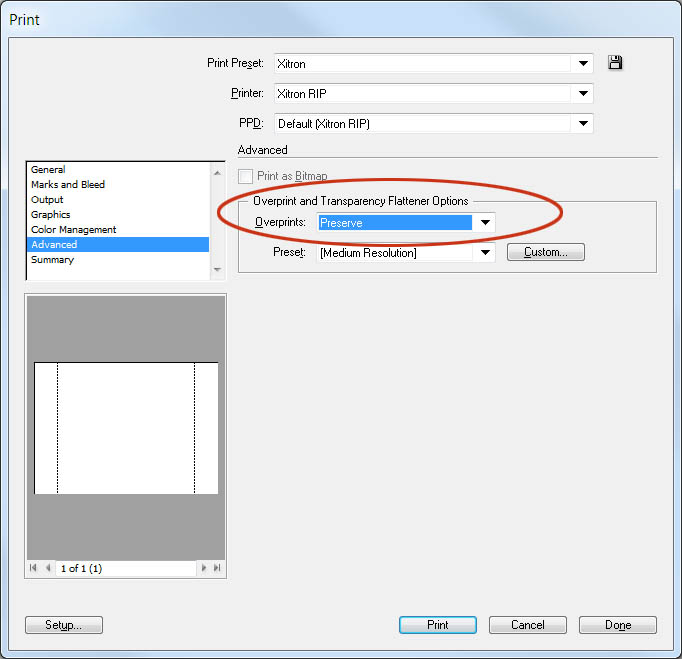
Task: Go to last page in preview
Action: coord(217,568)
